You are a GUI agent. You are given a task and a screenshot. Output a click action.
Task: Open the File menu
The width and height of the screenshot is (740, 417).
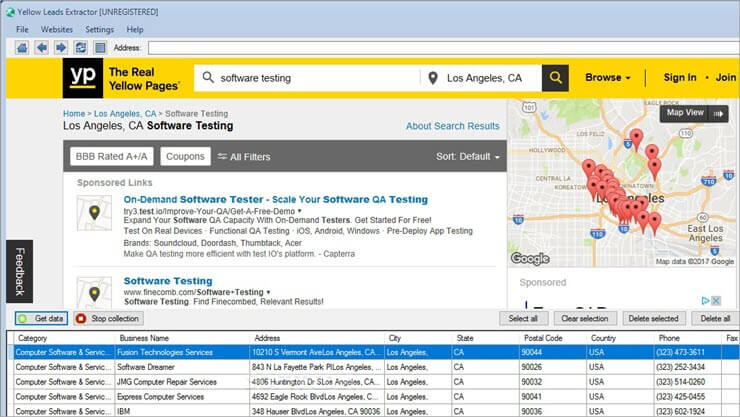pyautogui.click(x=22, y=29)
